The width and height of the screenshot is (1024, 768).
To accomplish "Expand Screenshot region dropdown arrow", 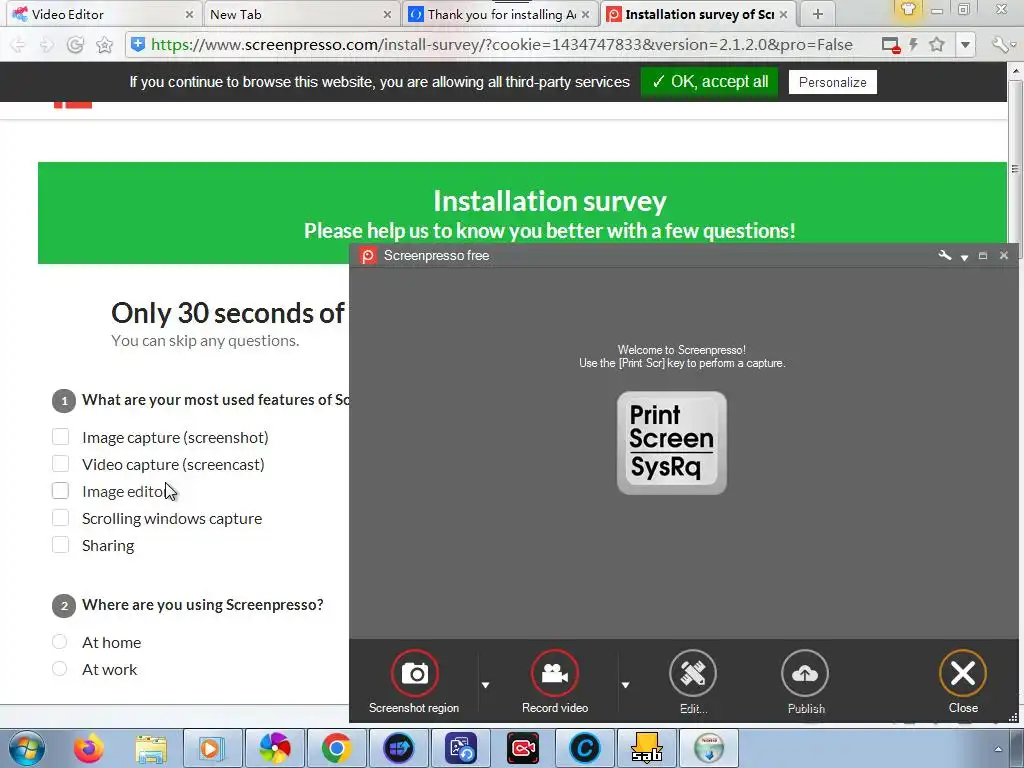I will pyautogui.click(x=485, y=685).
